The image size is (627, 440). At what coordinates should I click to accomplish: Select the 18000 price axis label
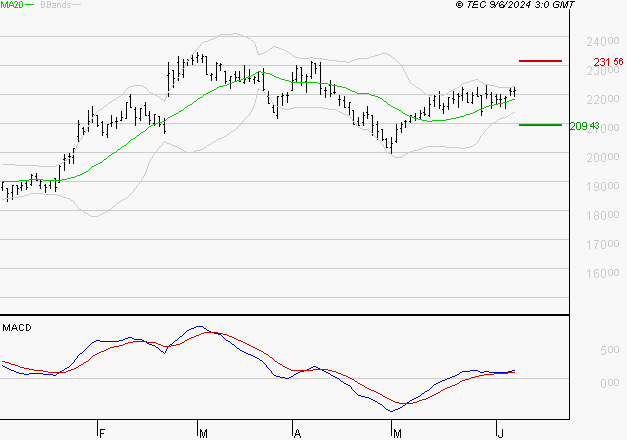pyautogui.click(x=603, y=215)
